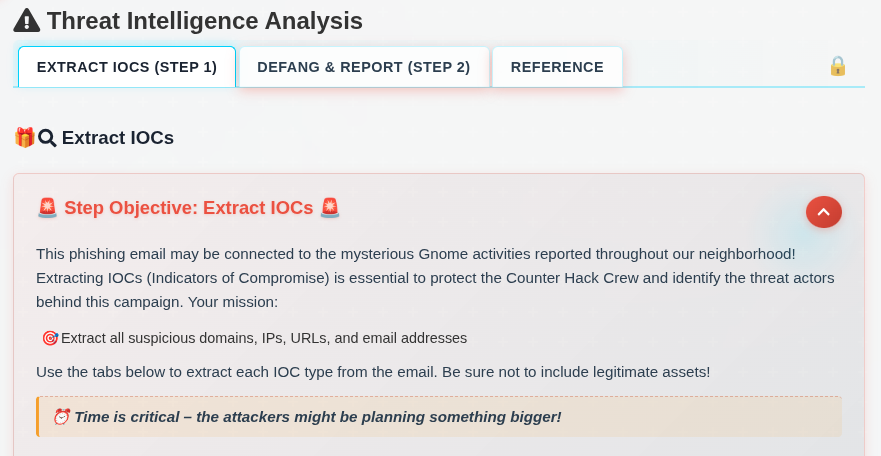Click the siren icon after Extract IOCs heading
This screenshot has width=881, height=456.
point(330,208)
